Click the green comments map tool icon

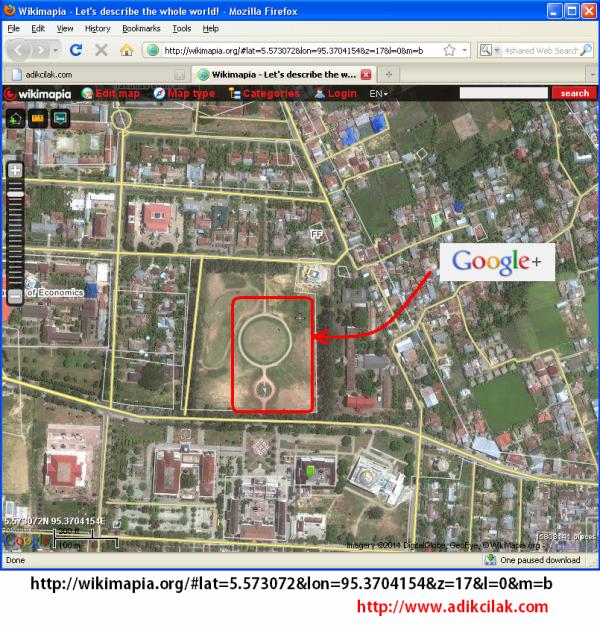coord(60,118)
